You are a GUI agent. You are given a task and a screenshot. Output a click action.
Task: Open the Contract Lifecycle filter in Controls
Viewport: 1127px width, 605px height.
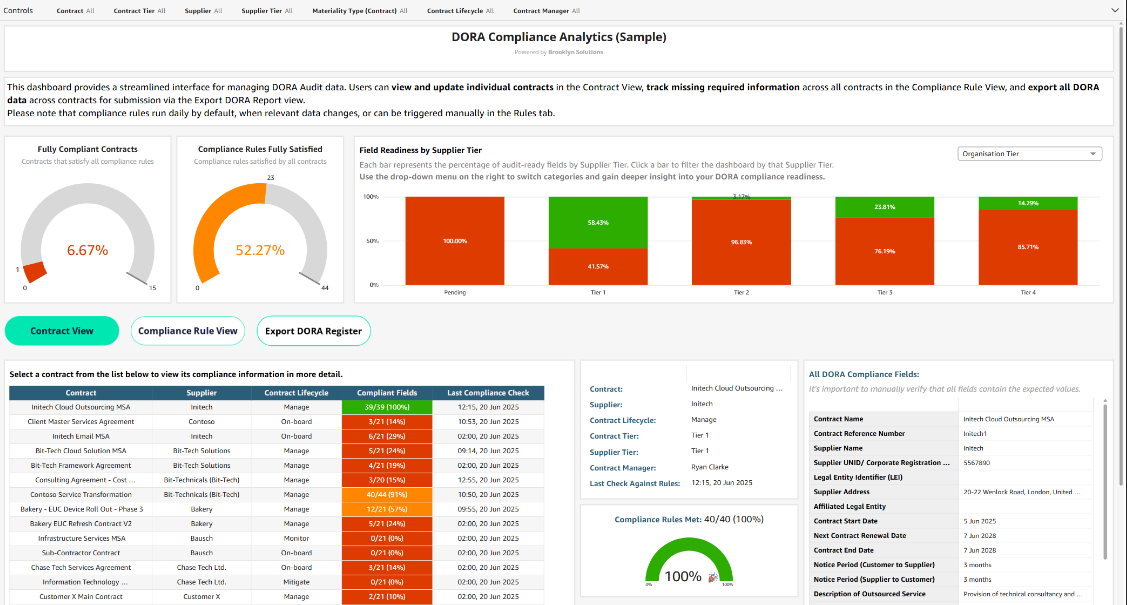pyautogui.click(x=460, y=10)
